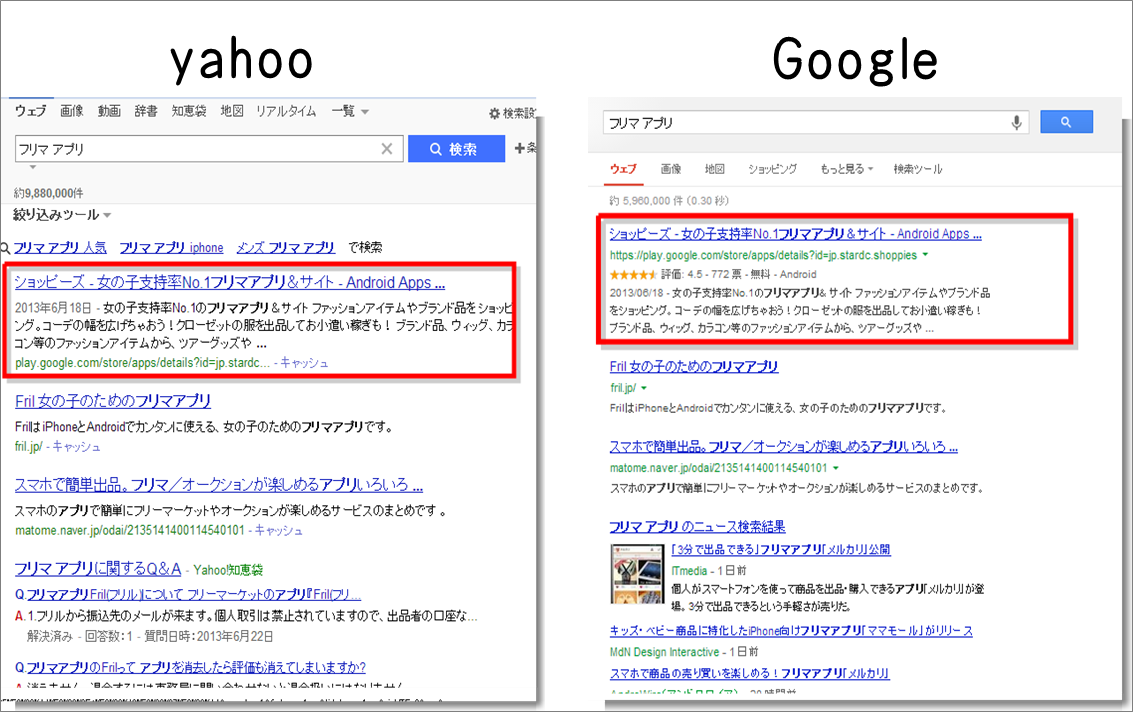The height and width of the screenshot is (712, 1133).
Task: Open Yahoo result スマホで簡単出品 title
Action: 219,485
